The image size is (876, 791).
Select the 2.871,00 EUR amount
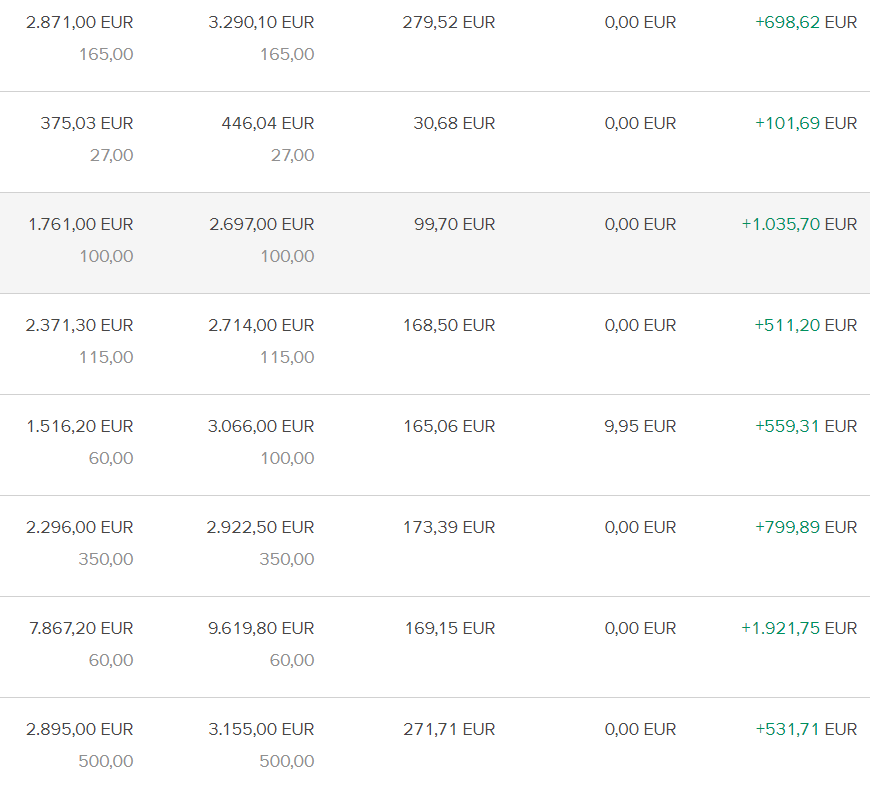tap(79, 22)
